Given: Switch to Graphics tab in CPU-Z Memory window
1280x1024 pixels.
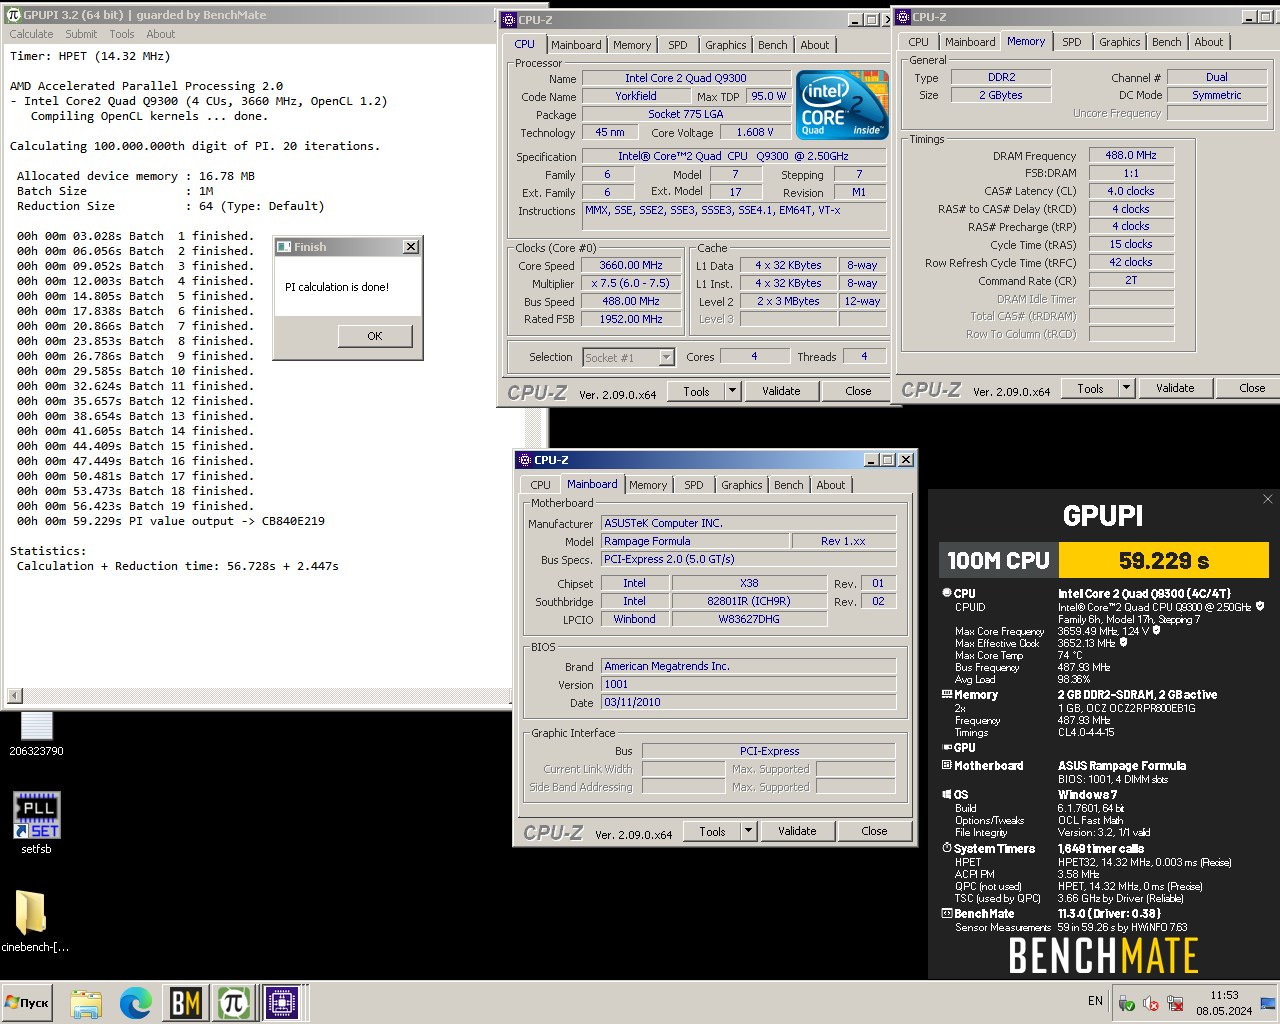Looking at the screenshot, I should (1120, 42).
